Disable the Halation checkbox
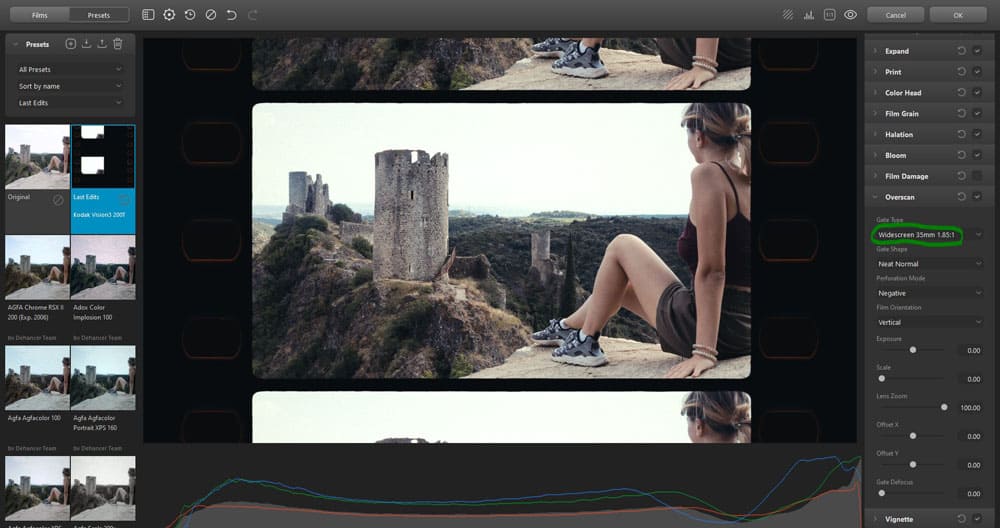This screenshot has width=1000, height=528. point(977,135)
